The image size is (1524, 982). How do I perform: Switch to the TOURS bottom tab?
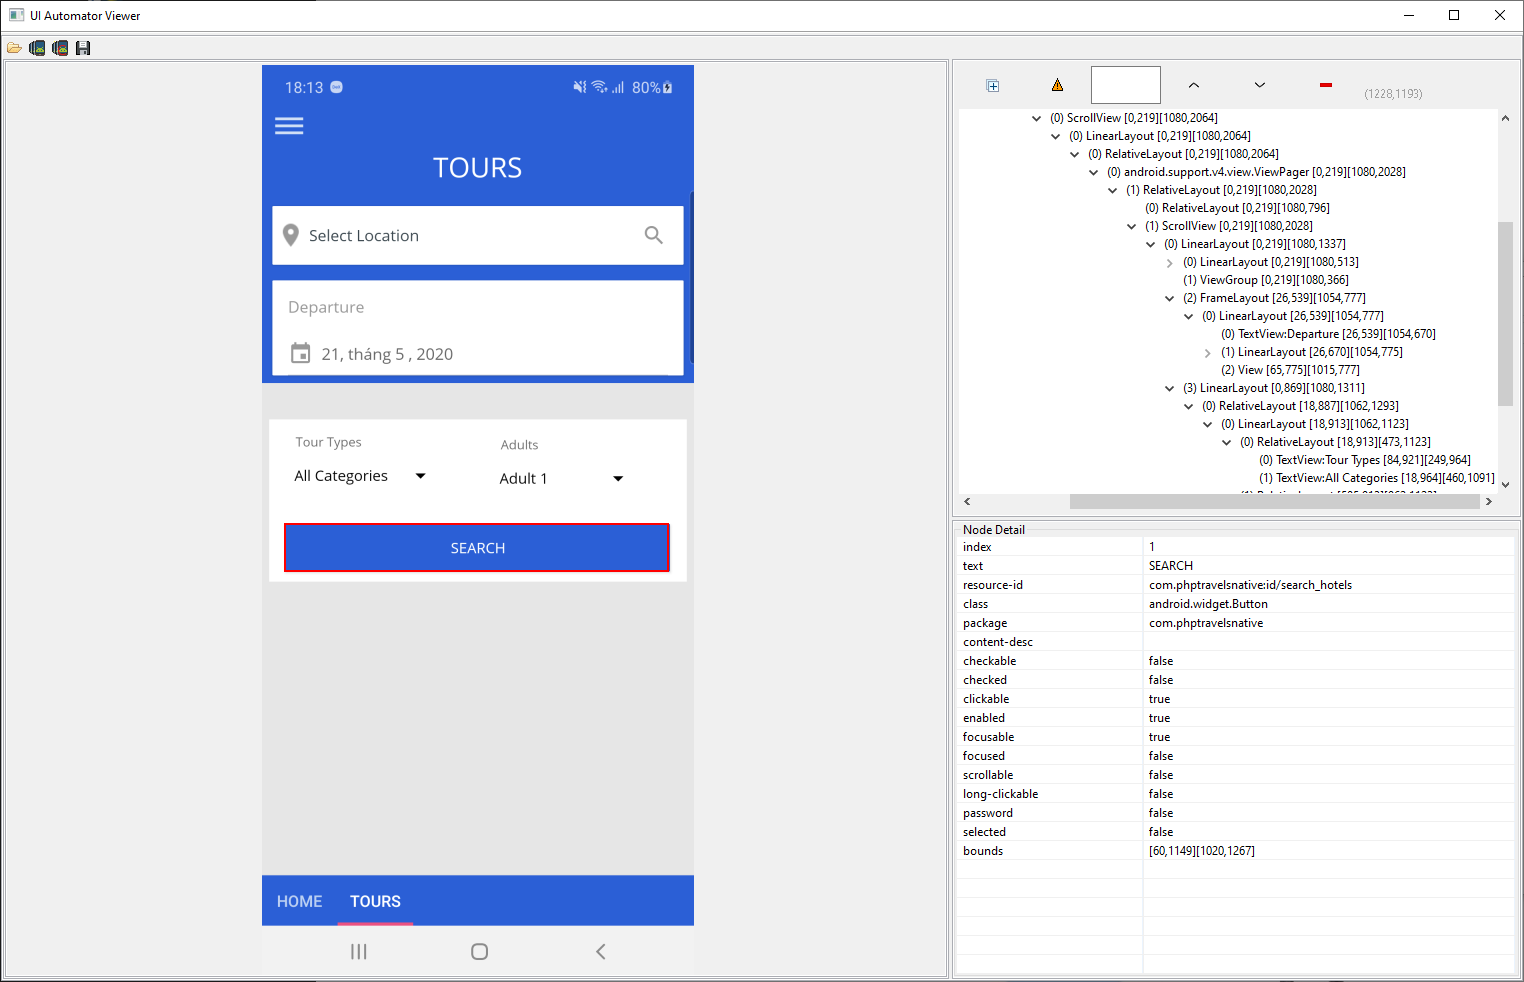(x=375, y=901)
